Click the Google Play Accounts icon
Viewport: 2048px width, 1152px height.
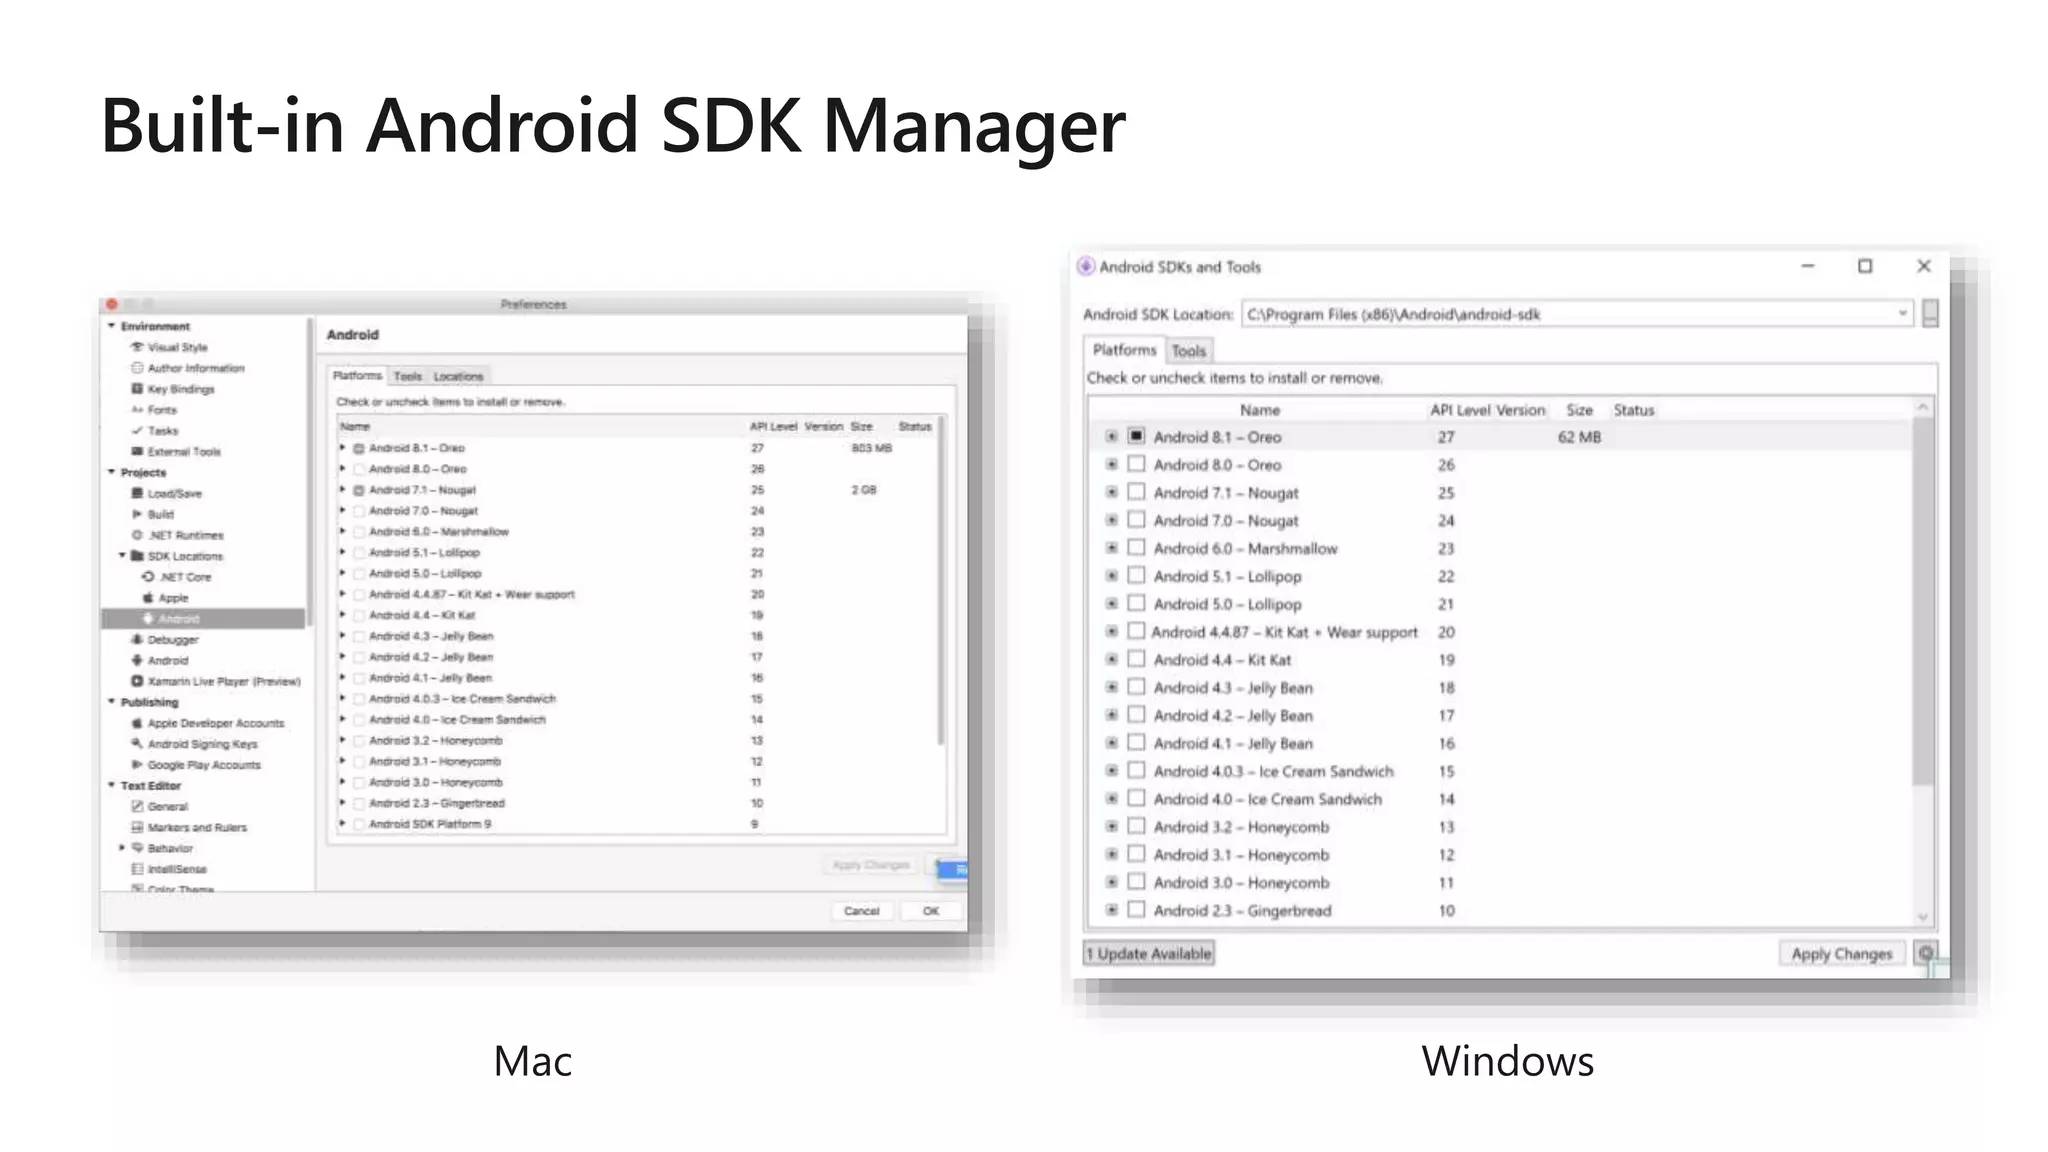137,764
